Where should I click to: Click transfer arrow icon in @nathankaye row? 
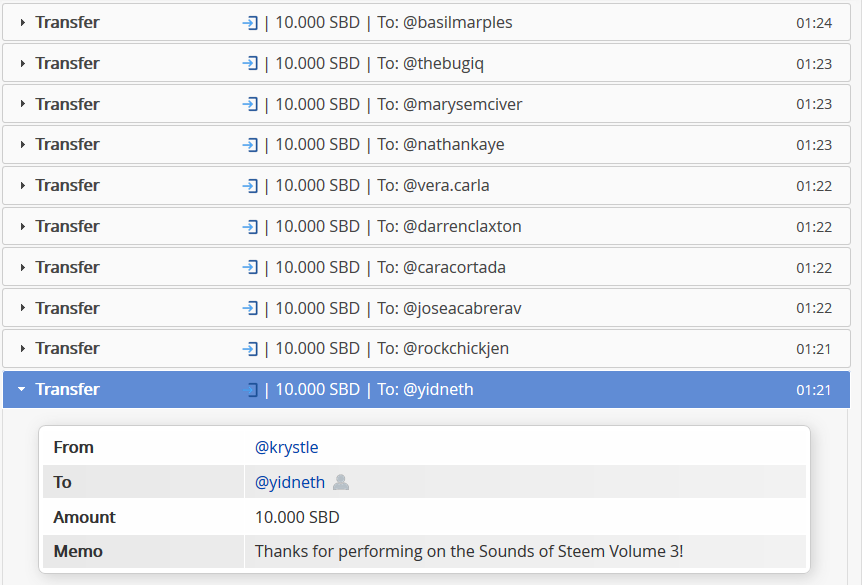tap(250, 145)
